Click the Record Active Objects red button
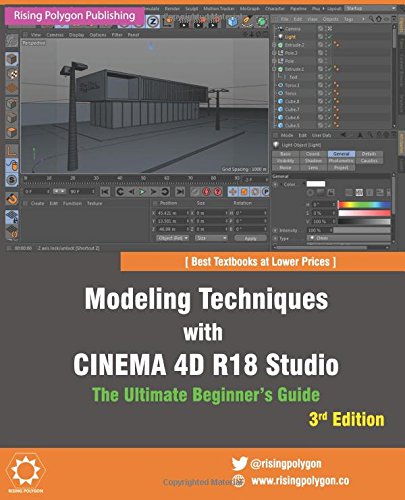This screenshot has width=405, height=500. point(195,192)
